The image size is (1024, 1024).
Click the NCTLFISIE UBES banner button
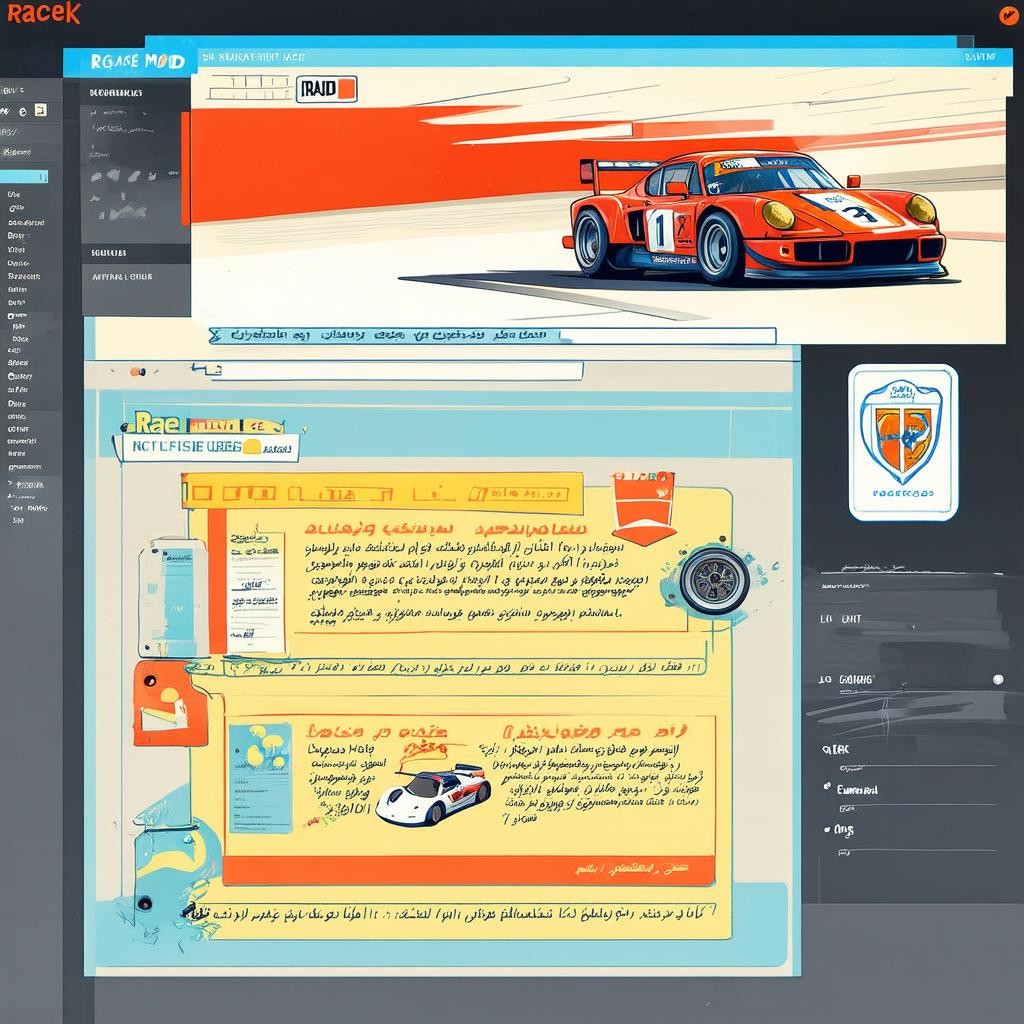pos(208,447)
